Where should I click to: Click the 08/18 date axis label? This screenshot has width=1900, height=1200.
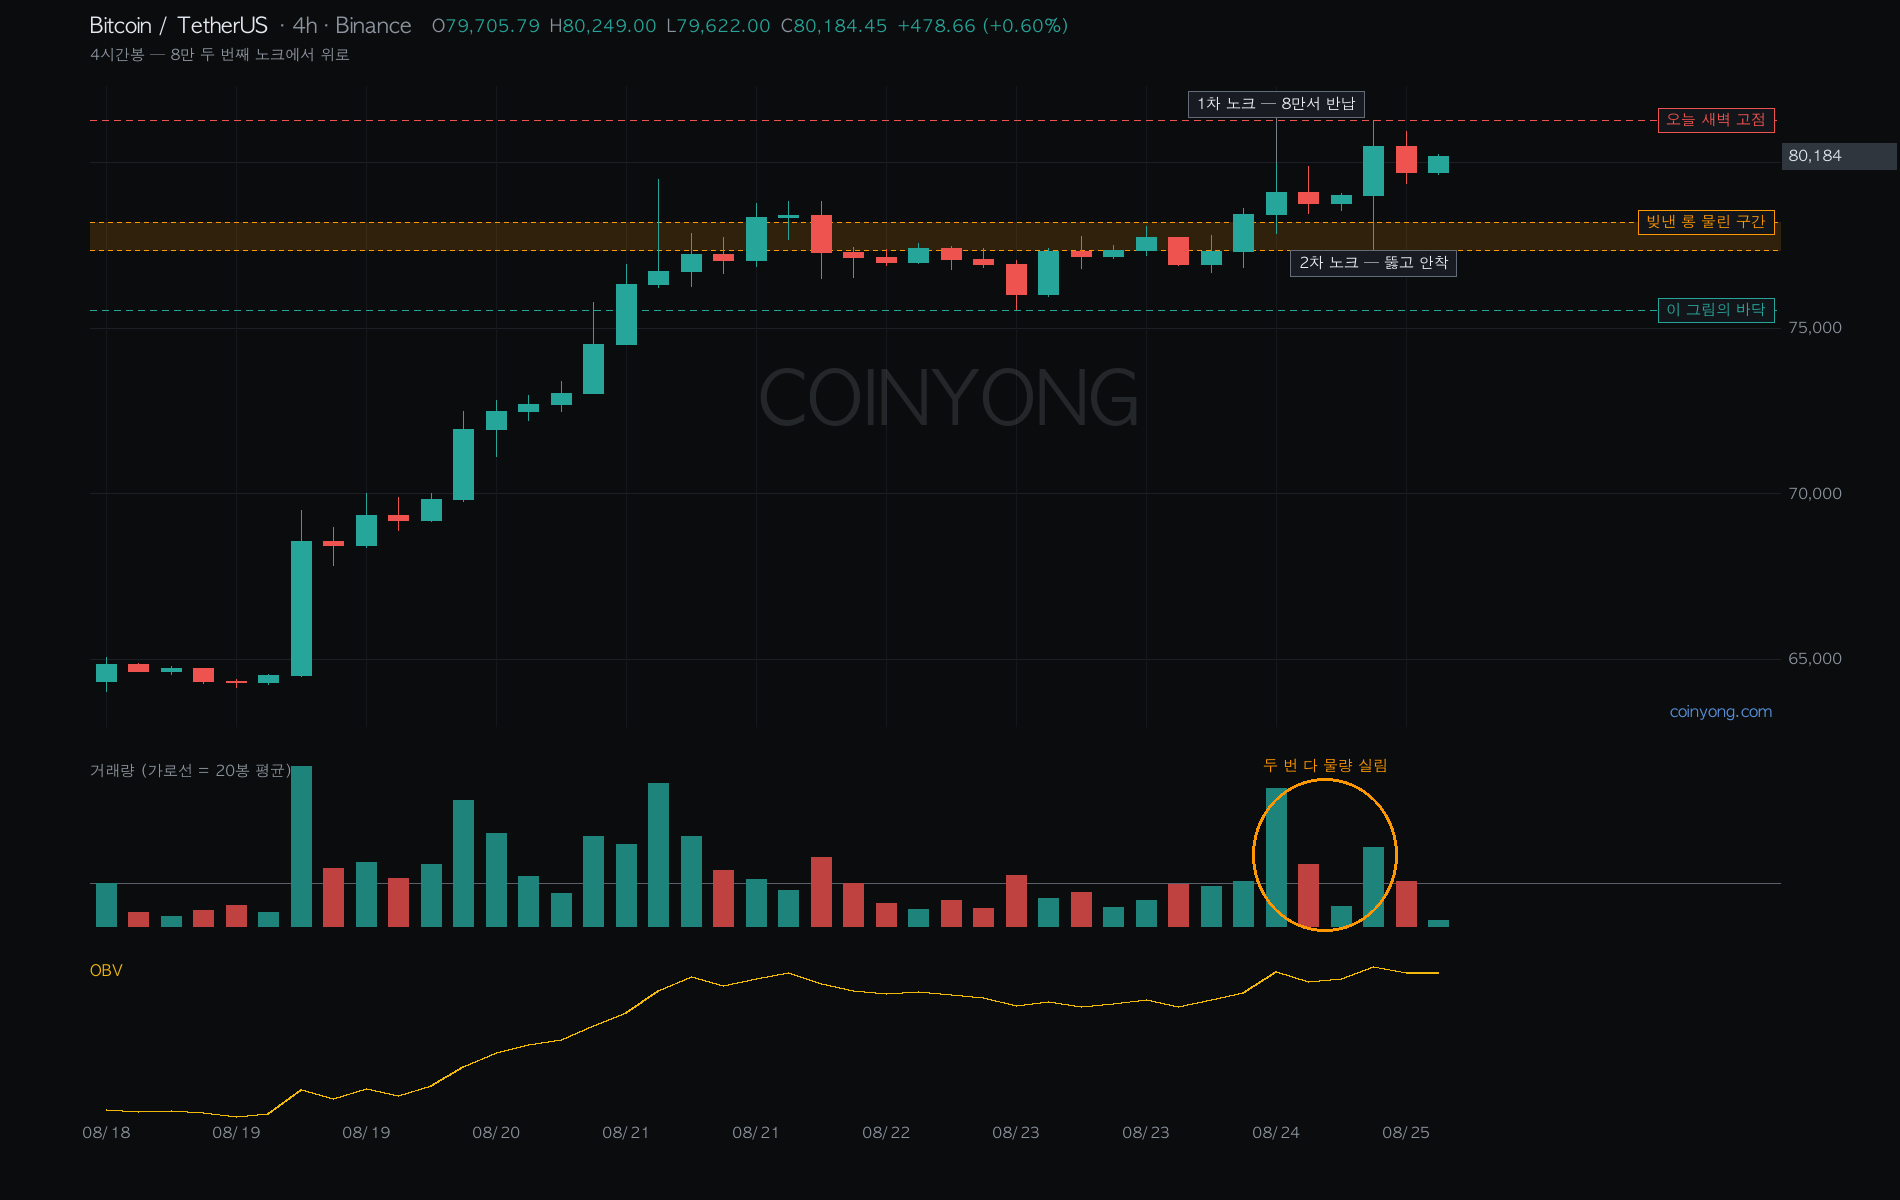click(x=106, y=1133)
